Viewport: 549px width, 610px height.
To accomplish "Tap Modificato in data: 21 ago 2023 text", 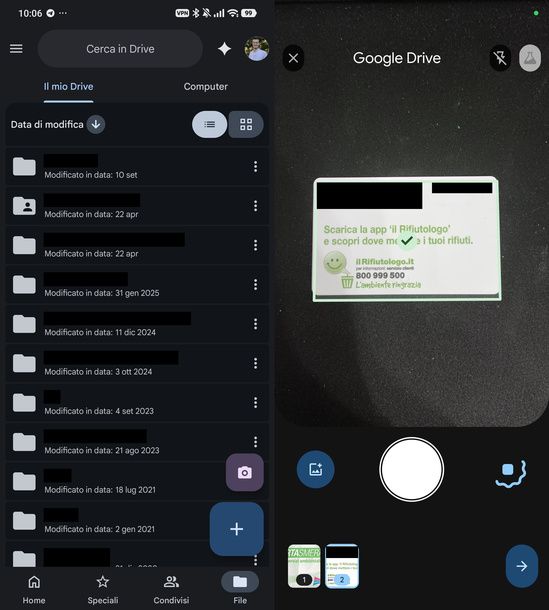I will pos(102,450).
